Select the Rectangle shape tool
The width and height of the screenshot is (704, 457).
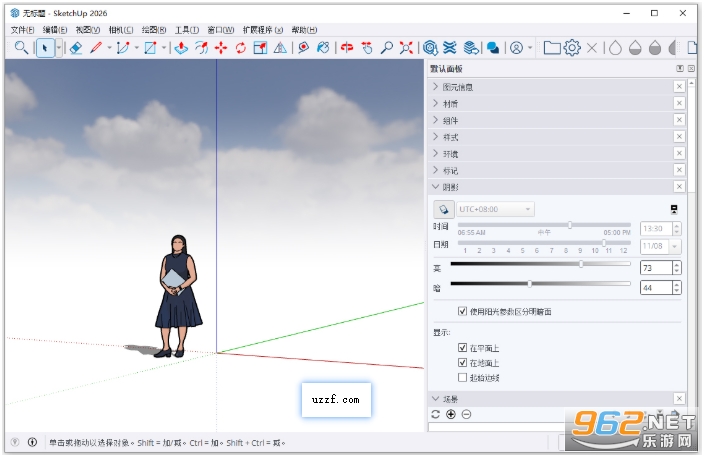tap(150, 48)
